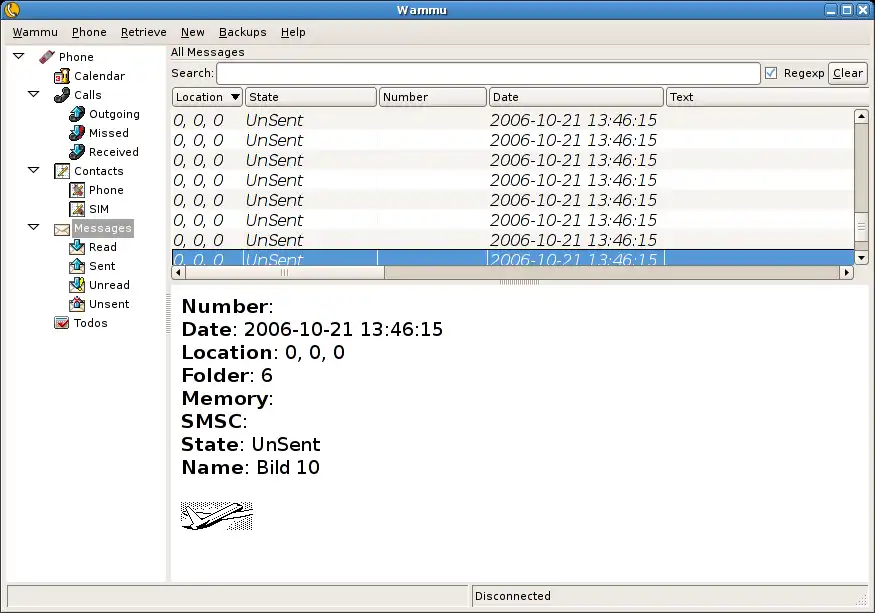Open the Todos icon
This screenshot has height=613, width=875.
click(x=61, y=323)
